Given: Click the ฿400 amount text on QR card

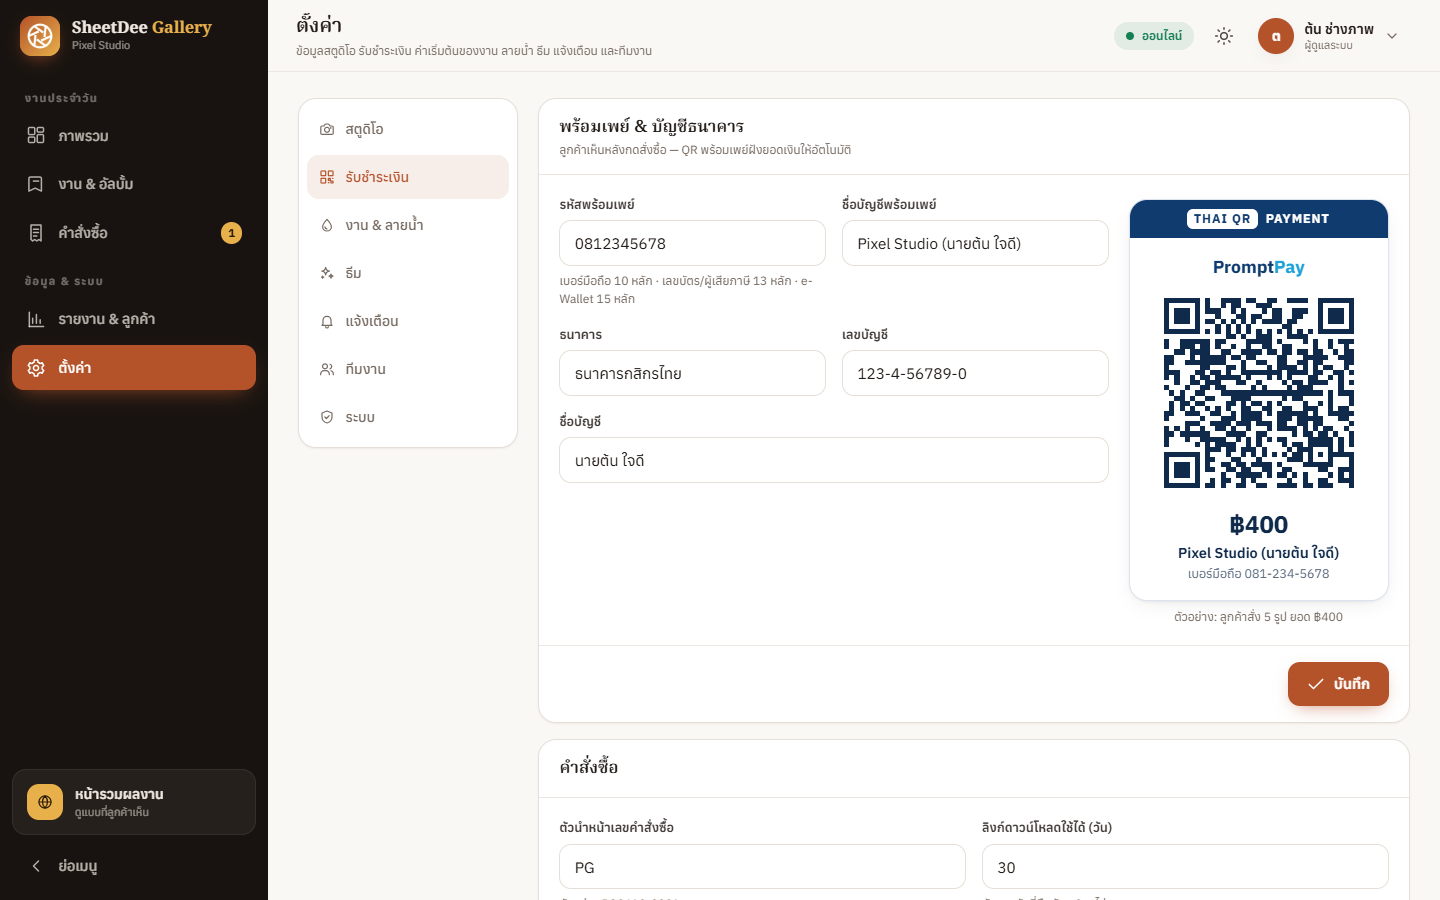Looking at the screenshot, I should [x=1259, y=525].
